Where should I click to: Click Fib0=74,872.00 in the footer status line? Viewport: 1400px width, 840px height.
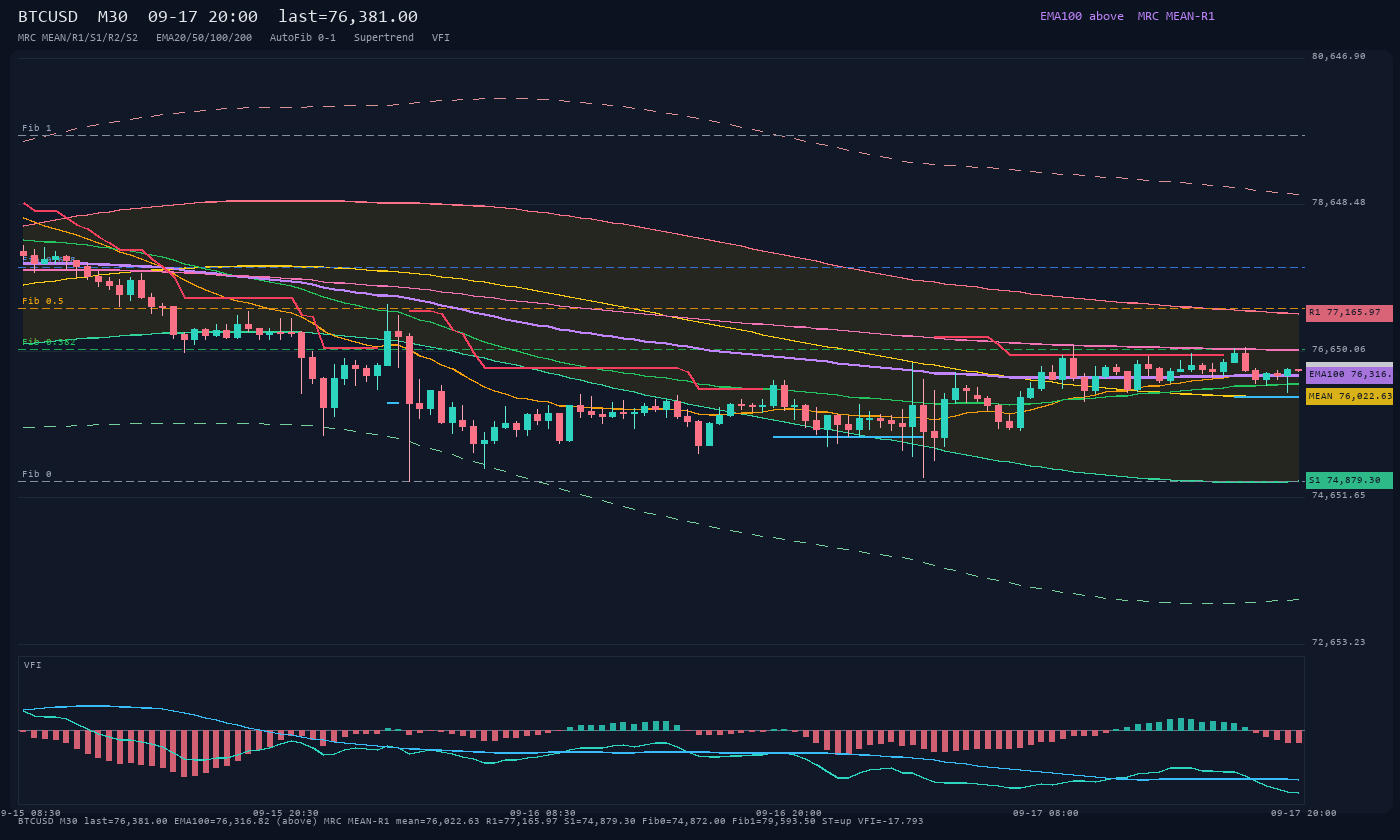point(684,821)
